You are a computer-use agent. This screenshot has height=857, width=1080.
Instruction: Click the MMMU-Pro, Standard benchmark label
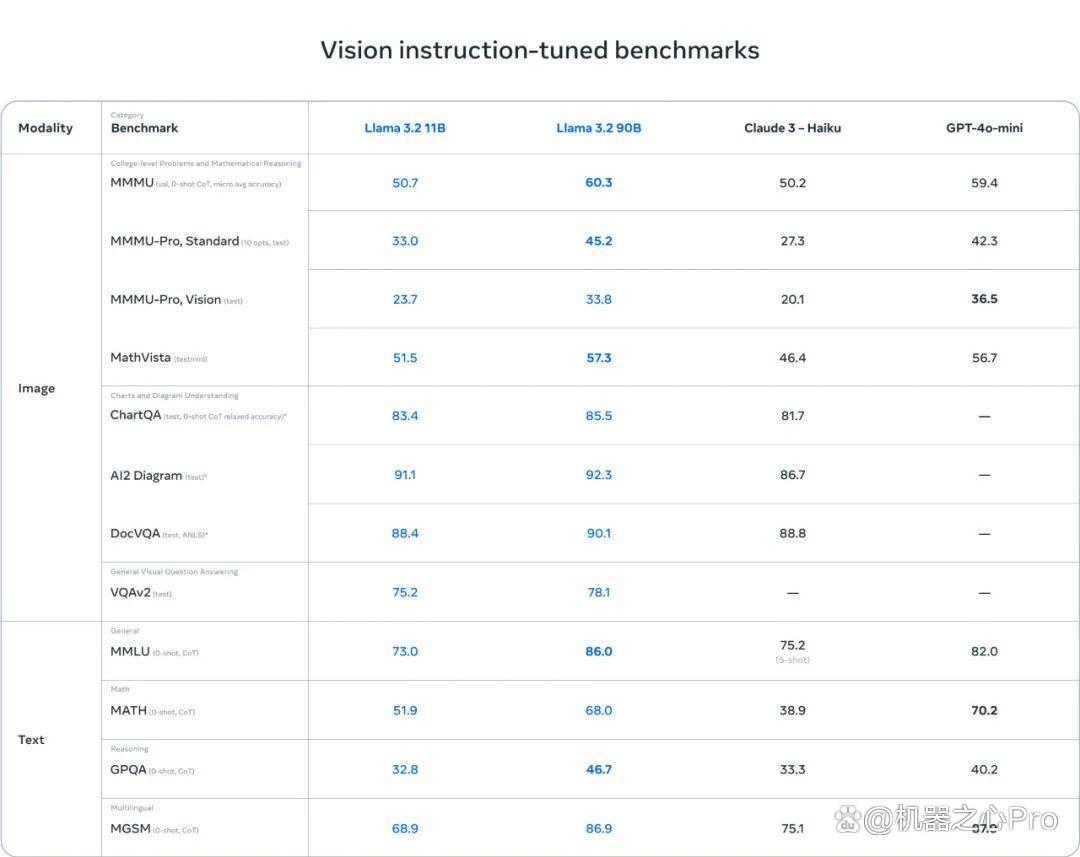tap(174, 241)
